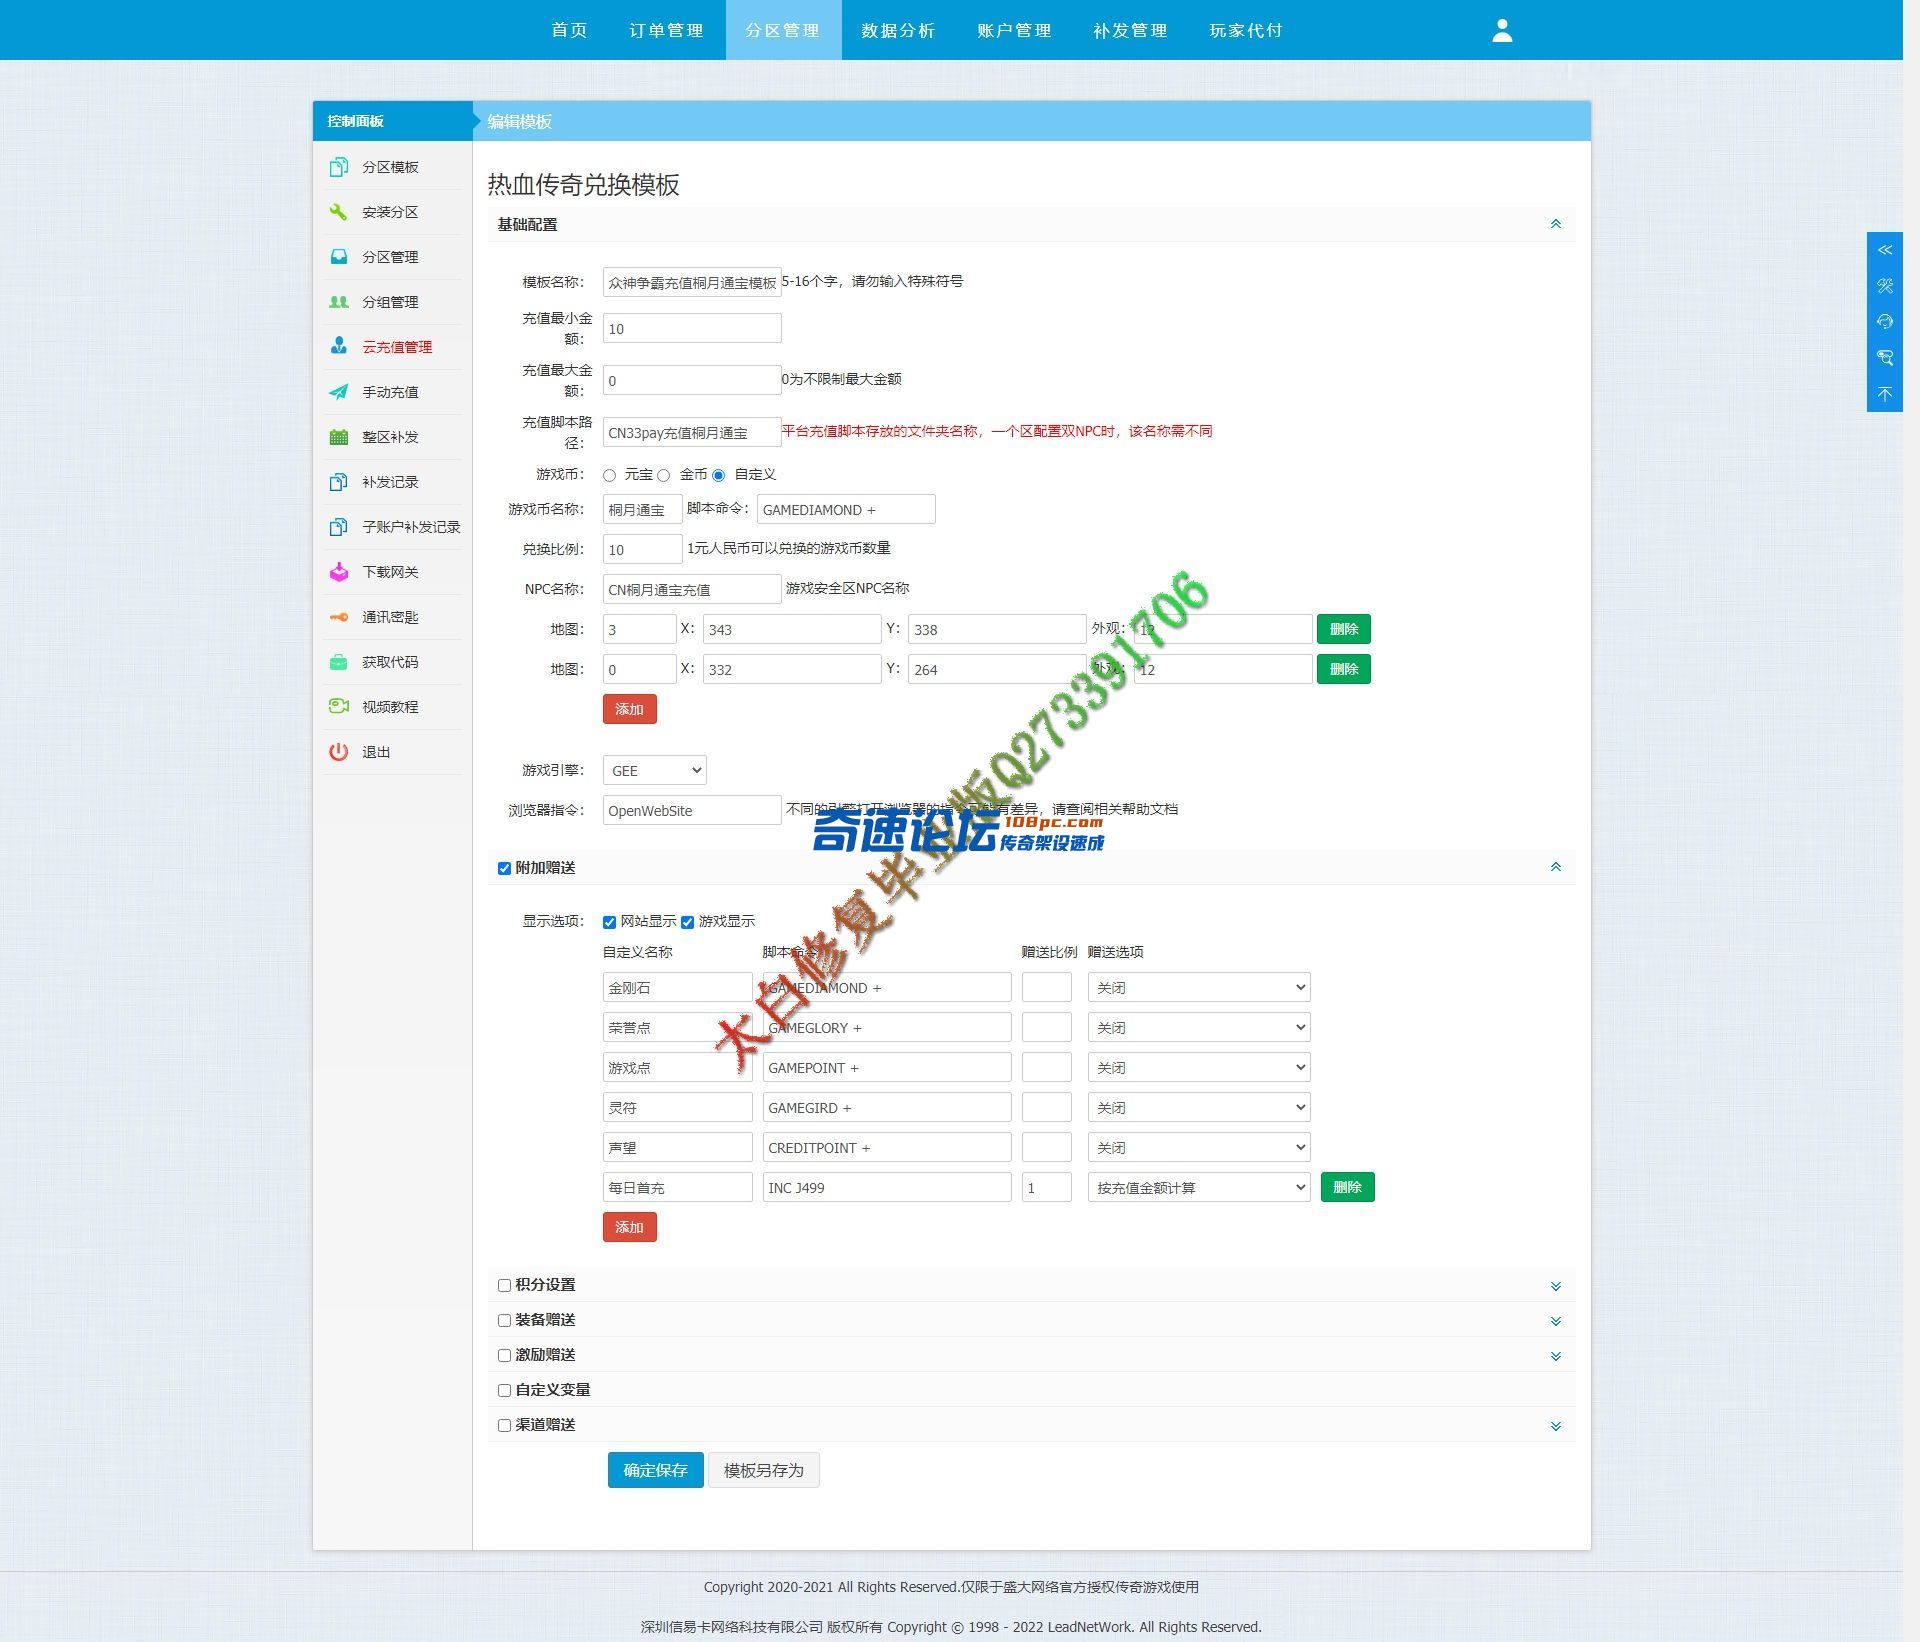The width and height of the screenshot is (1920, 1642).
Task: Open the user account icon in the top bar
Action: [x=1502, y=30]
